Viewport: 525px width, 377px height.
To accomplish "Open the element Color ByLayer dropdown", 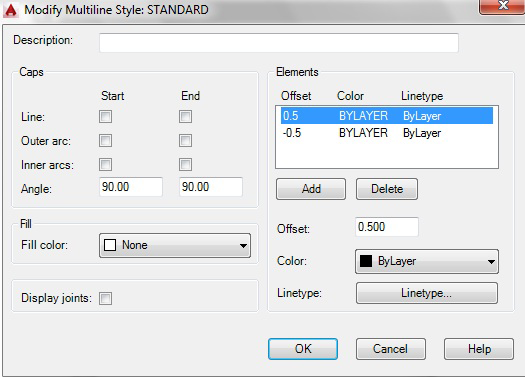I will pyautogui.click(x=427, y=261).
